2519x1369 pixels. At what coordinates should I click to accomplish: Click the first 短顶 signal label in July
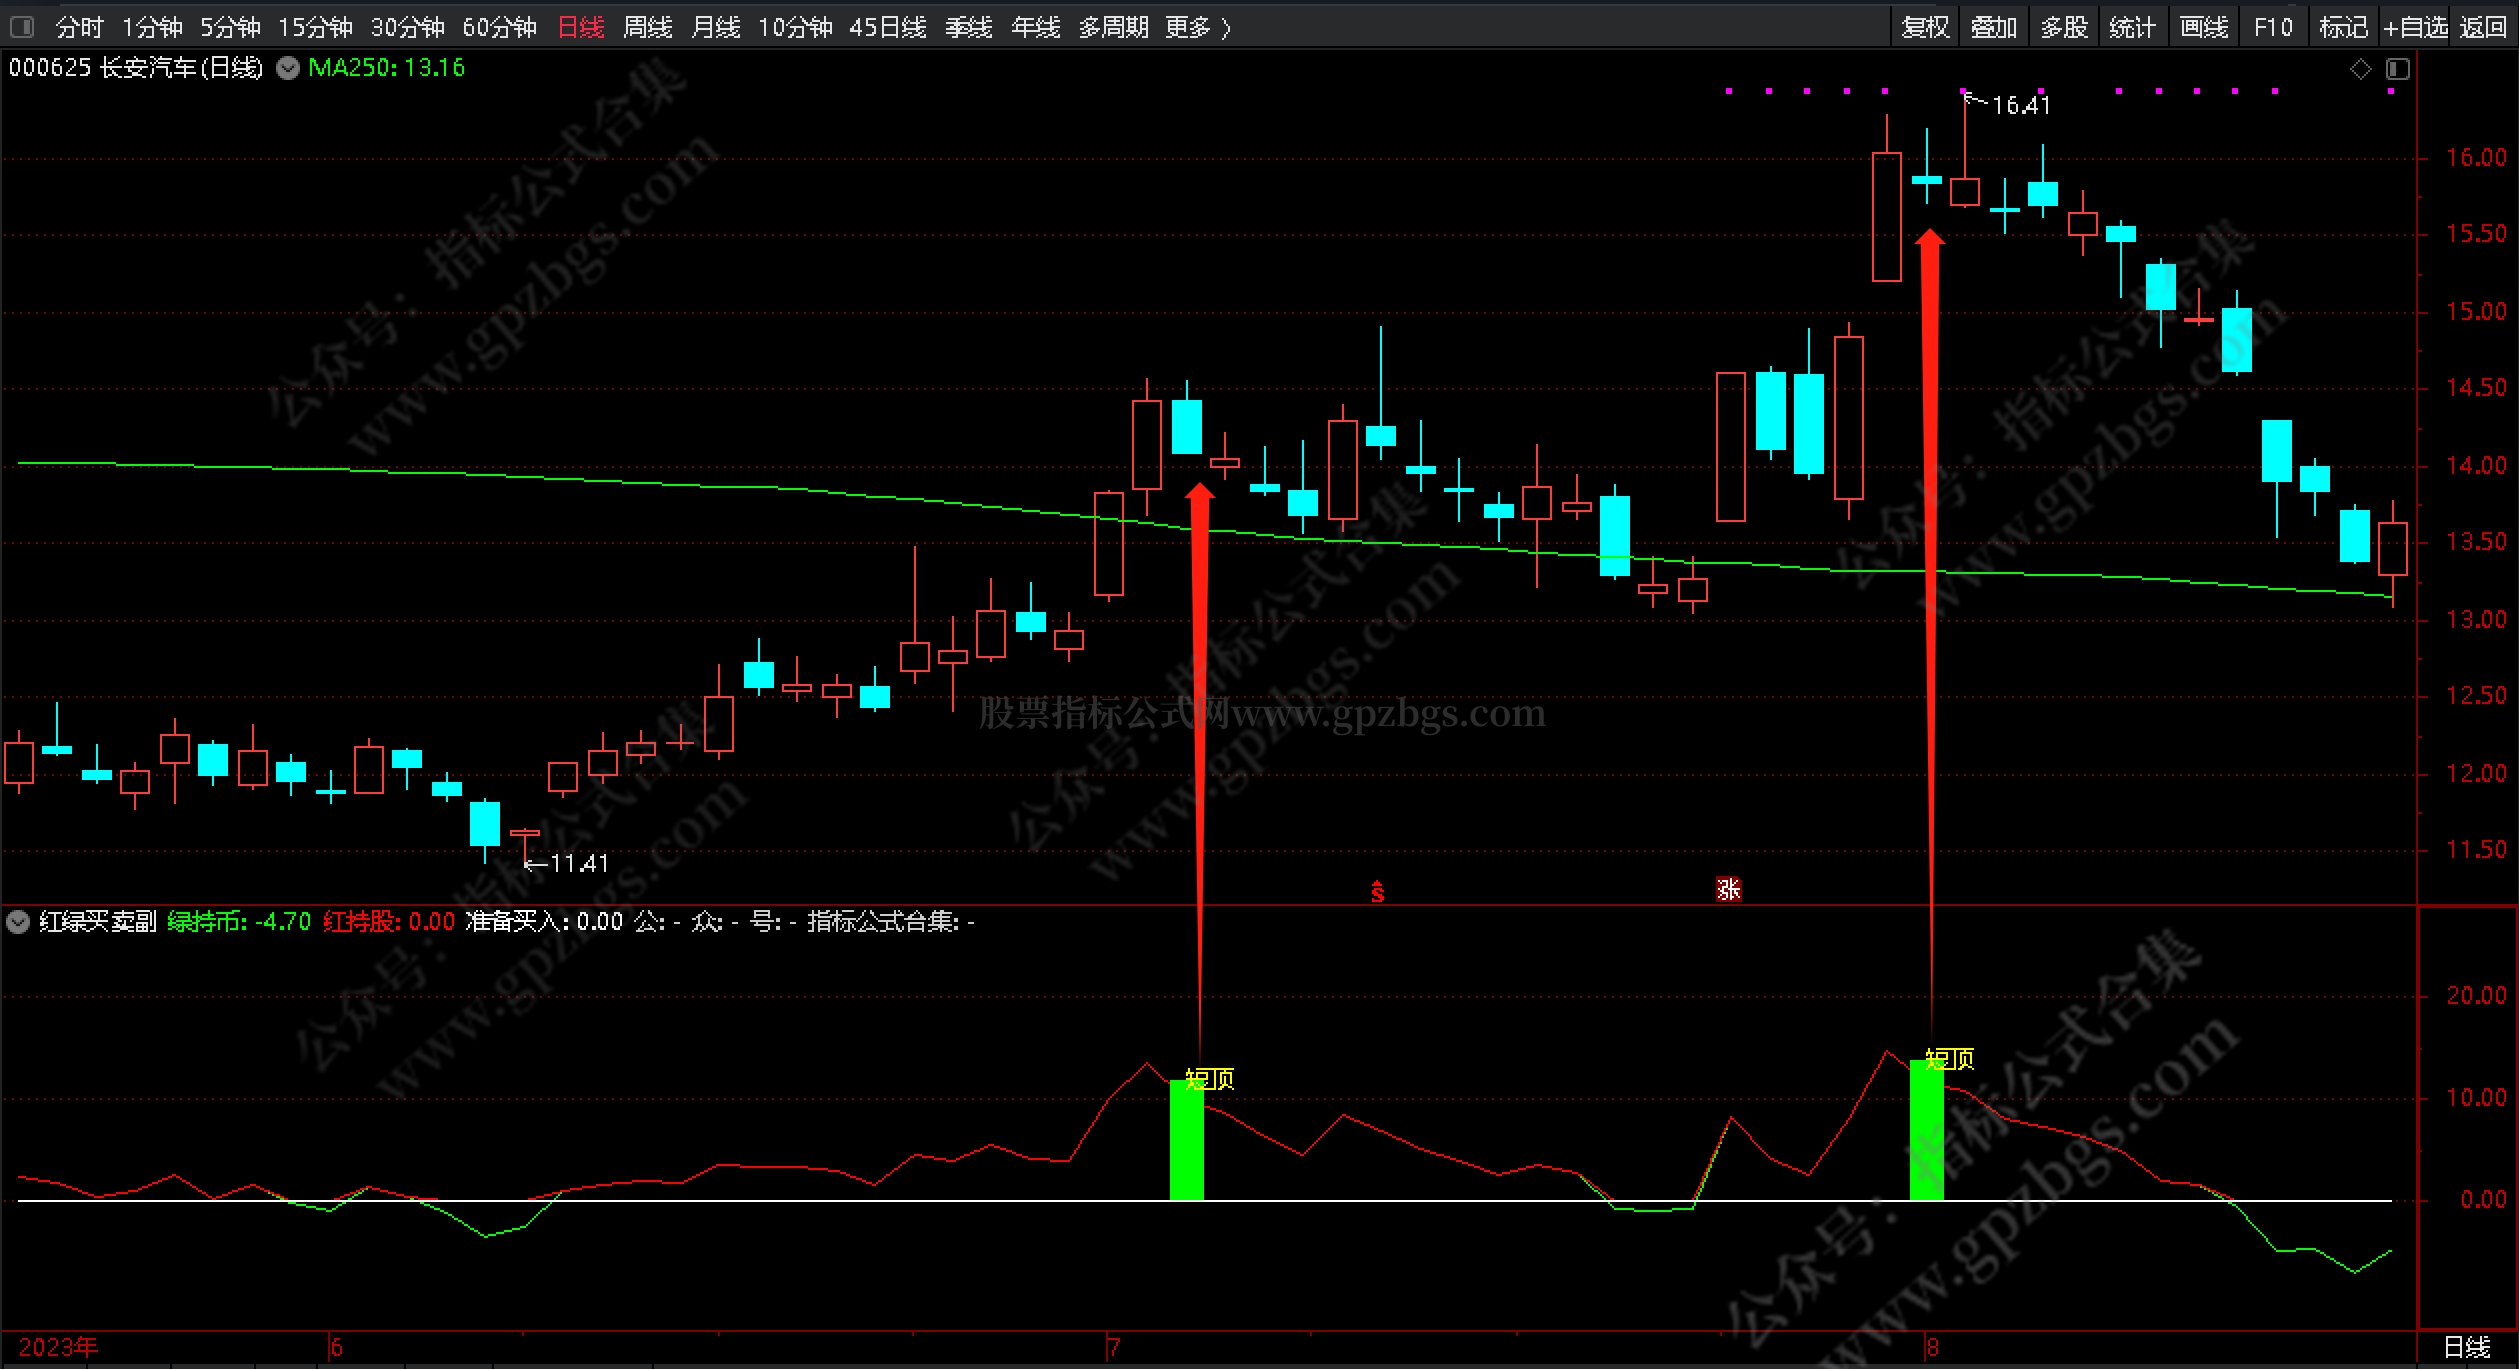pos(1210,1079)
